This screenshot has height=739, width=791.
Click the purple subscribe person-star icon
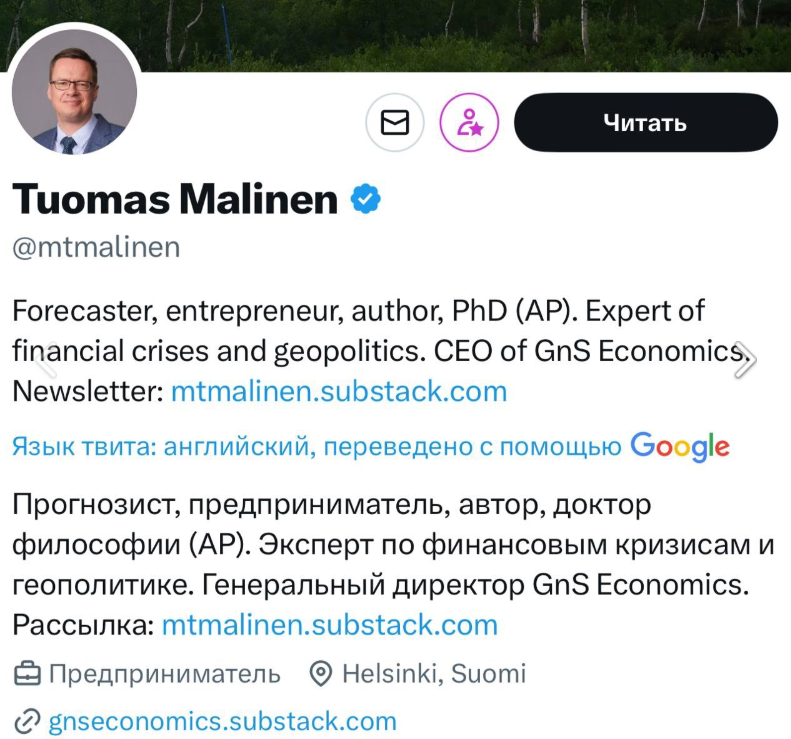tap(469, 123)
